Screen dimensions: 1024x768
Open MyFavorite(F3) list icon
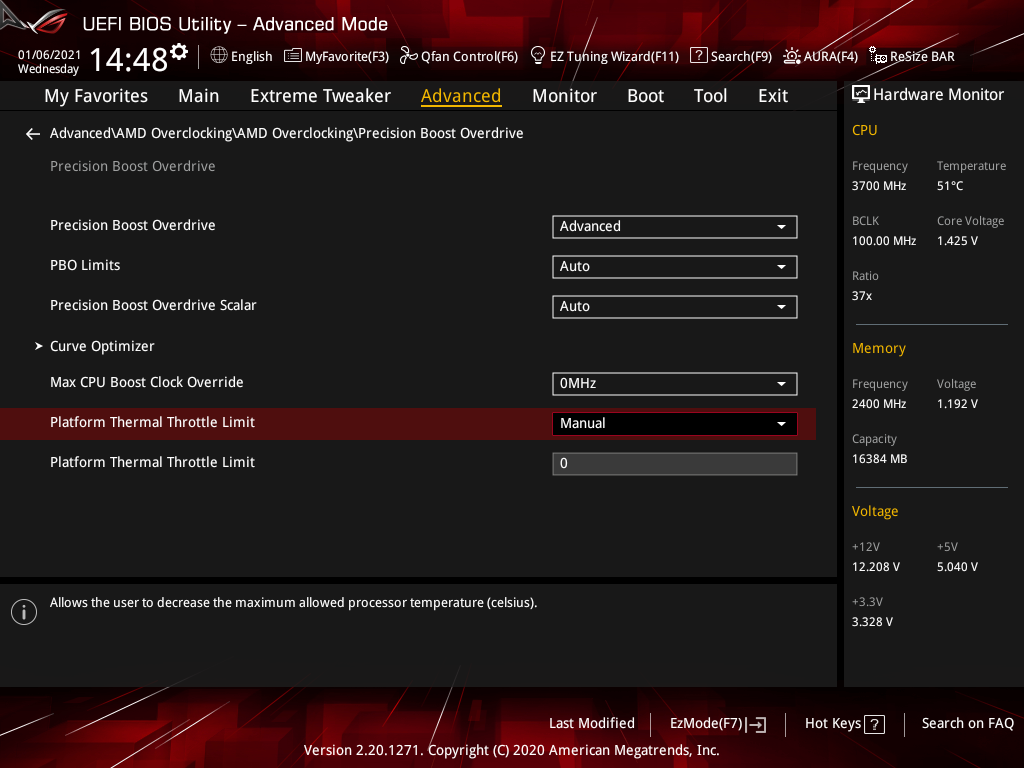(x=293, y=56)
